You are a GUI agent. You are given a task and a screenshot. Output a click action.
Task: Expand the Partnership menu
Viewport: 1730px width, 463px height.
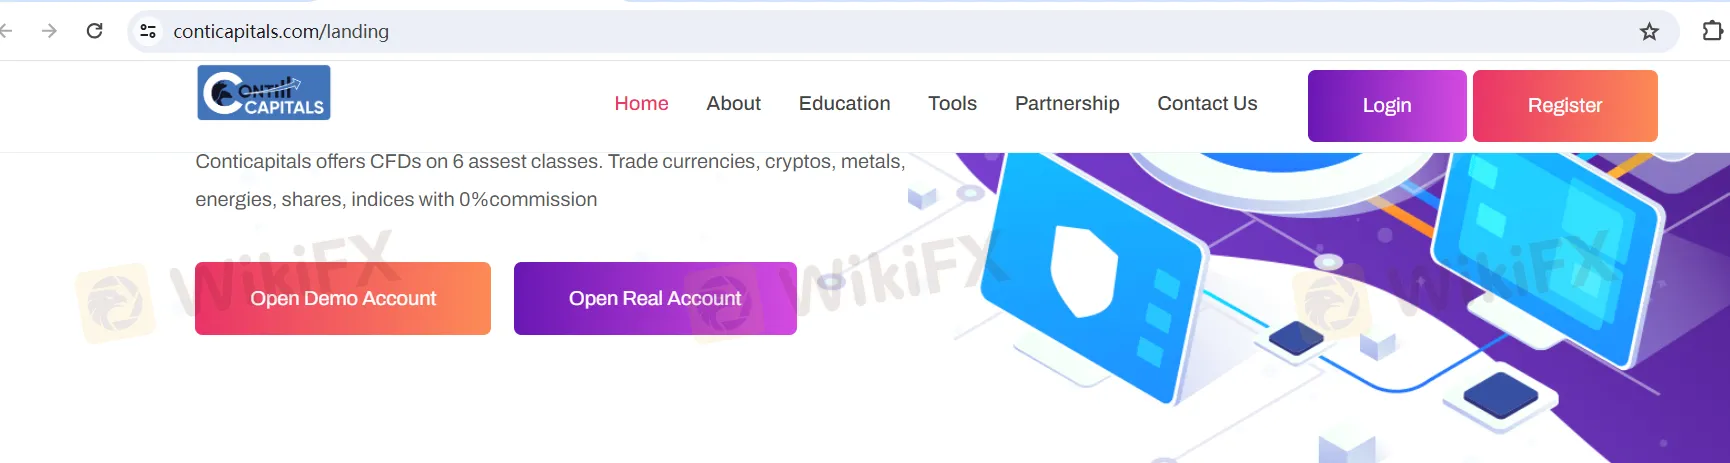point(1067,104)
